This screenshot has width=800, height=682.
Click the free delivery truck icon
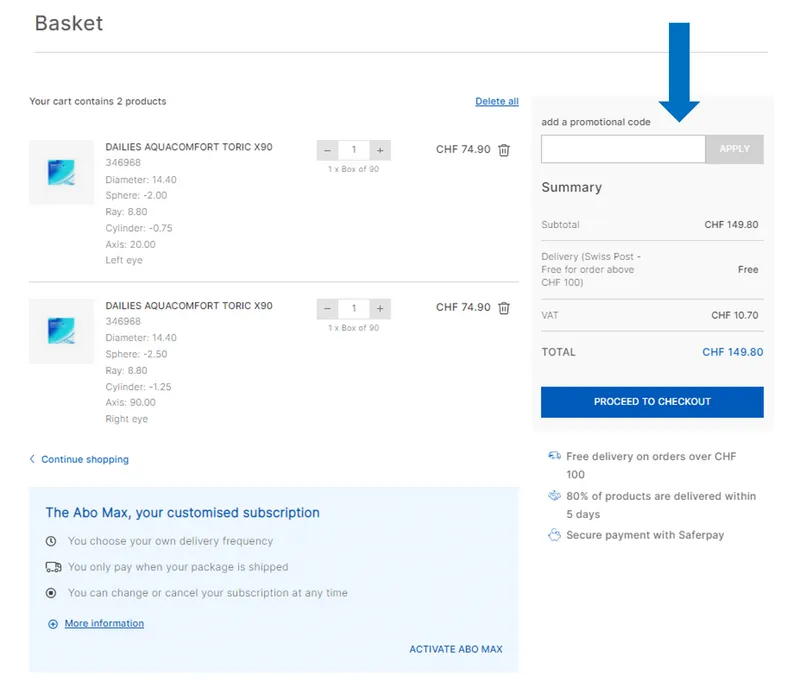pos(554,456)
